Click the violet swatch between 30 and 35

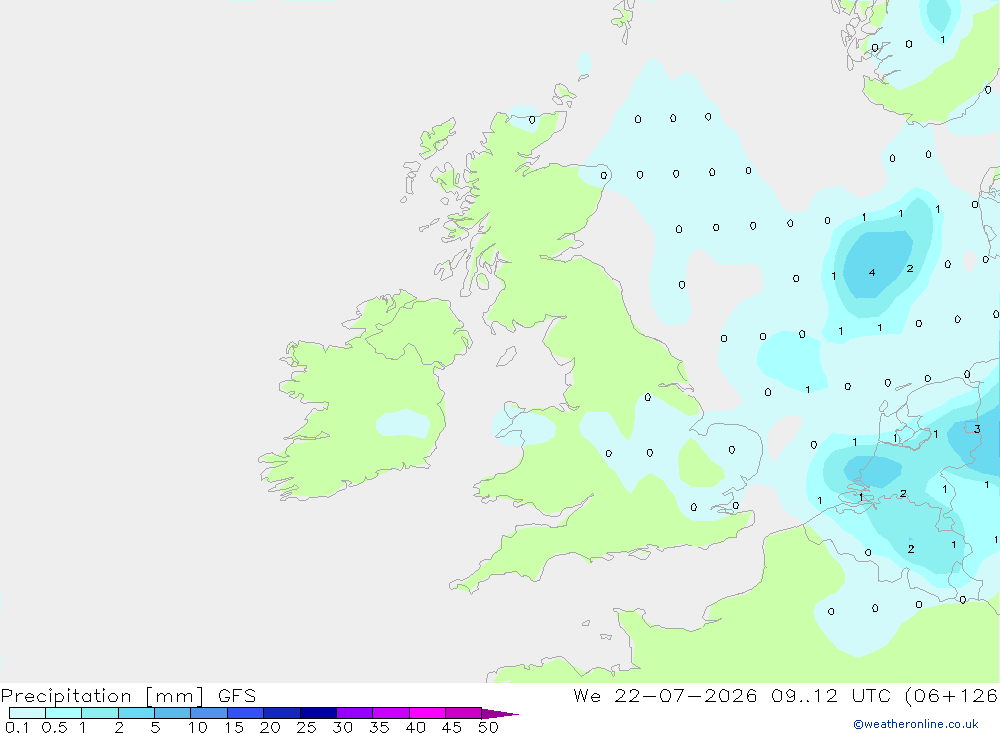[355, 713]
